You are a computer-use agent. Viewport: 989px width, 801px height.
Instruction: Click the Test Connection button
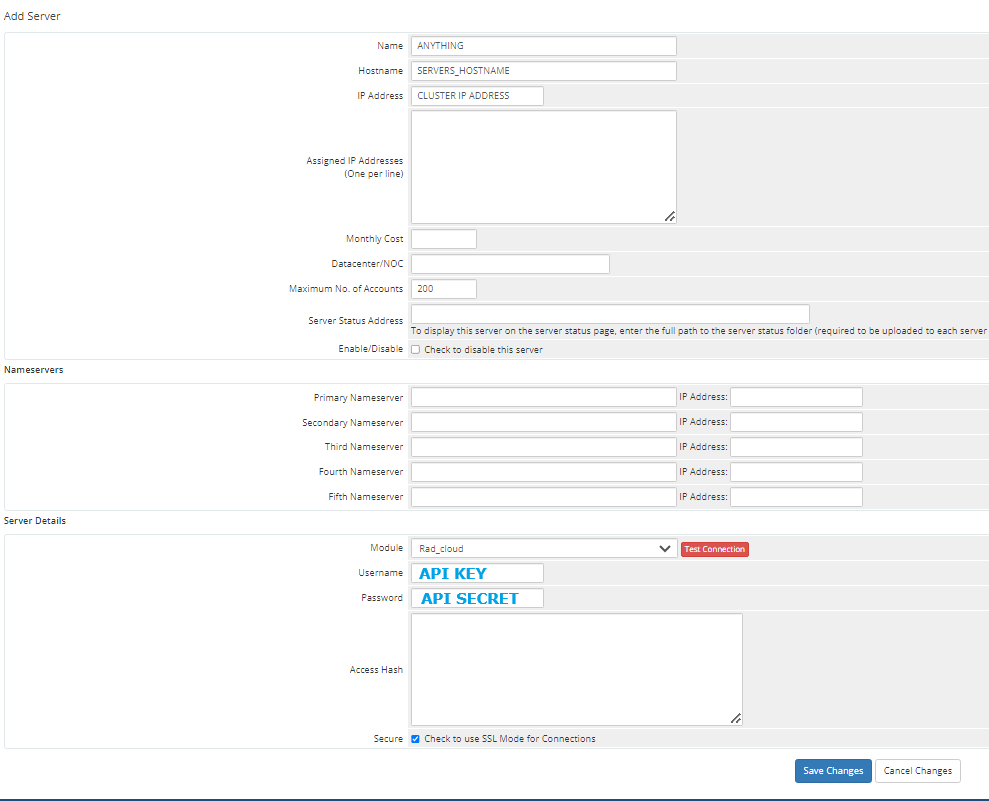715,549
